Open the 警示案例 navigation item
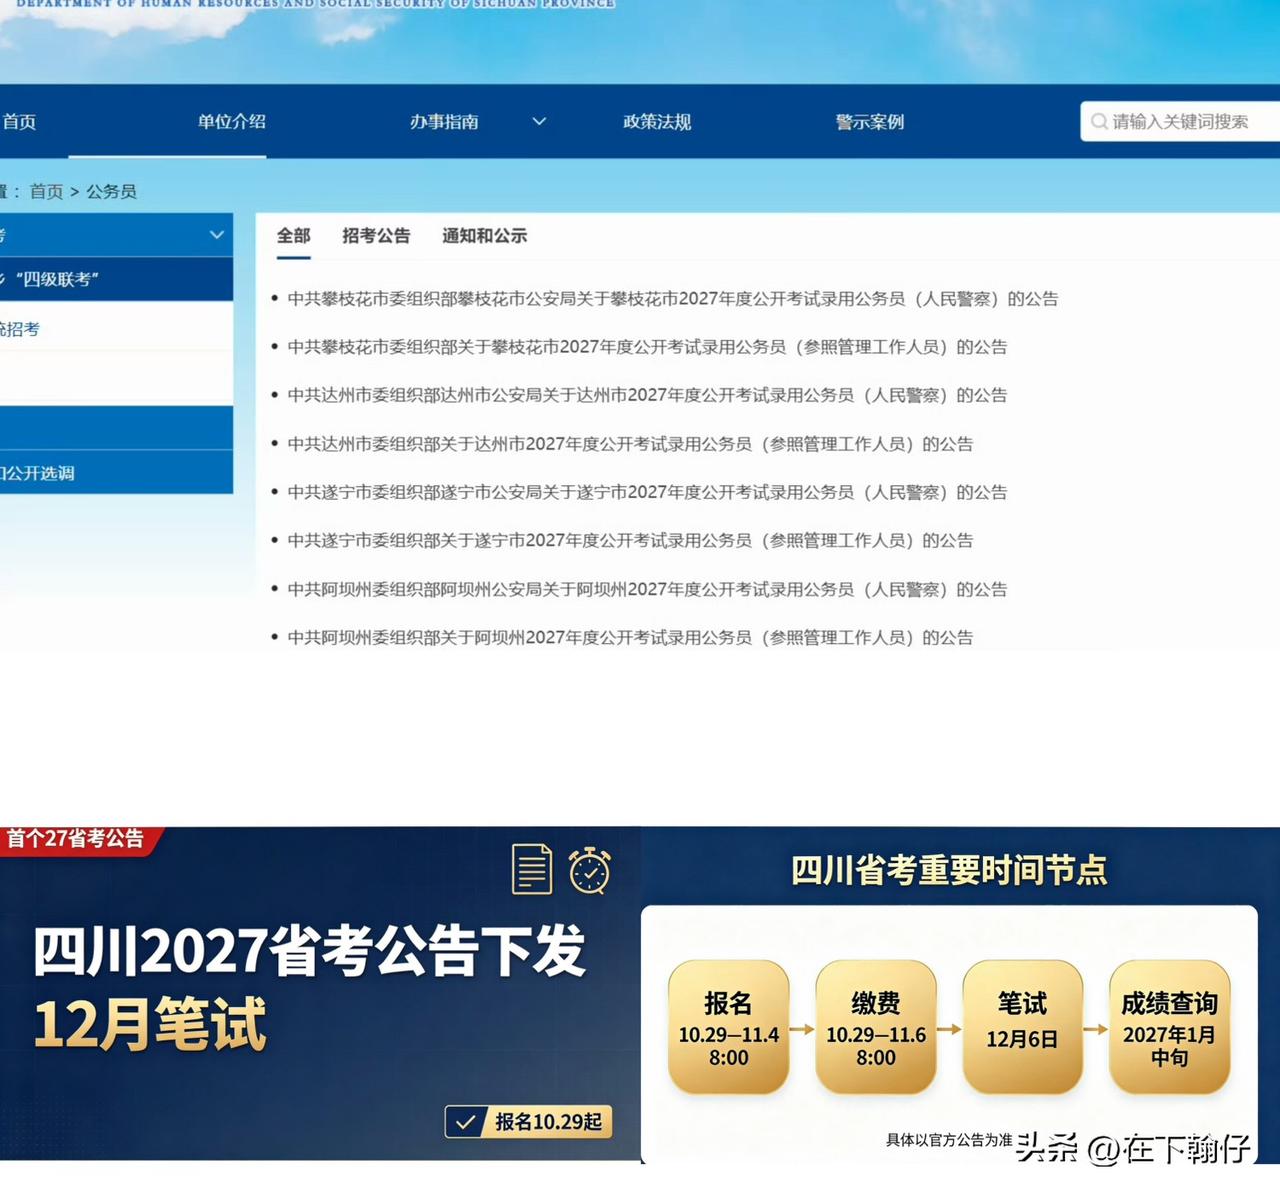This screenshot has width=1280, height=1193. pyautogui.click(x=870, y=122)
